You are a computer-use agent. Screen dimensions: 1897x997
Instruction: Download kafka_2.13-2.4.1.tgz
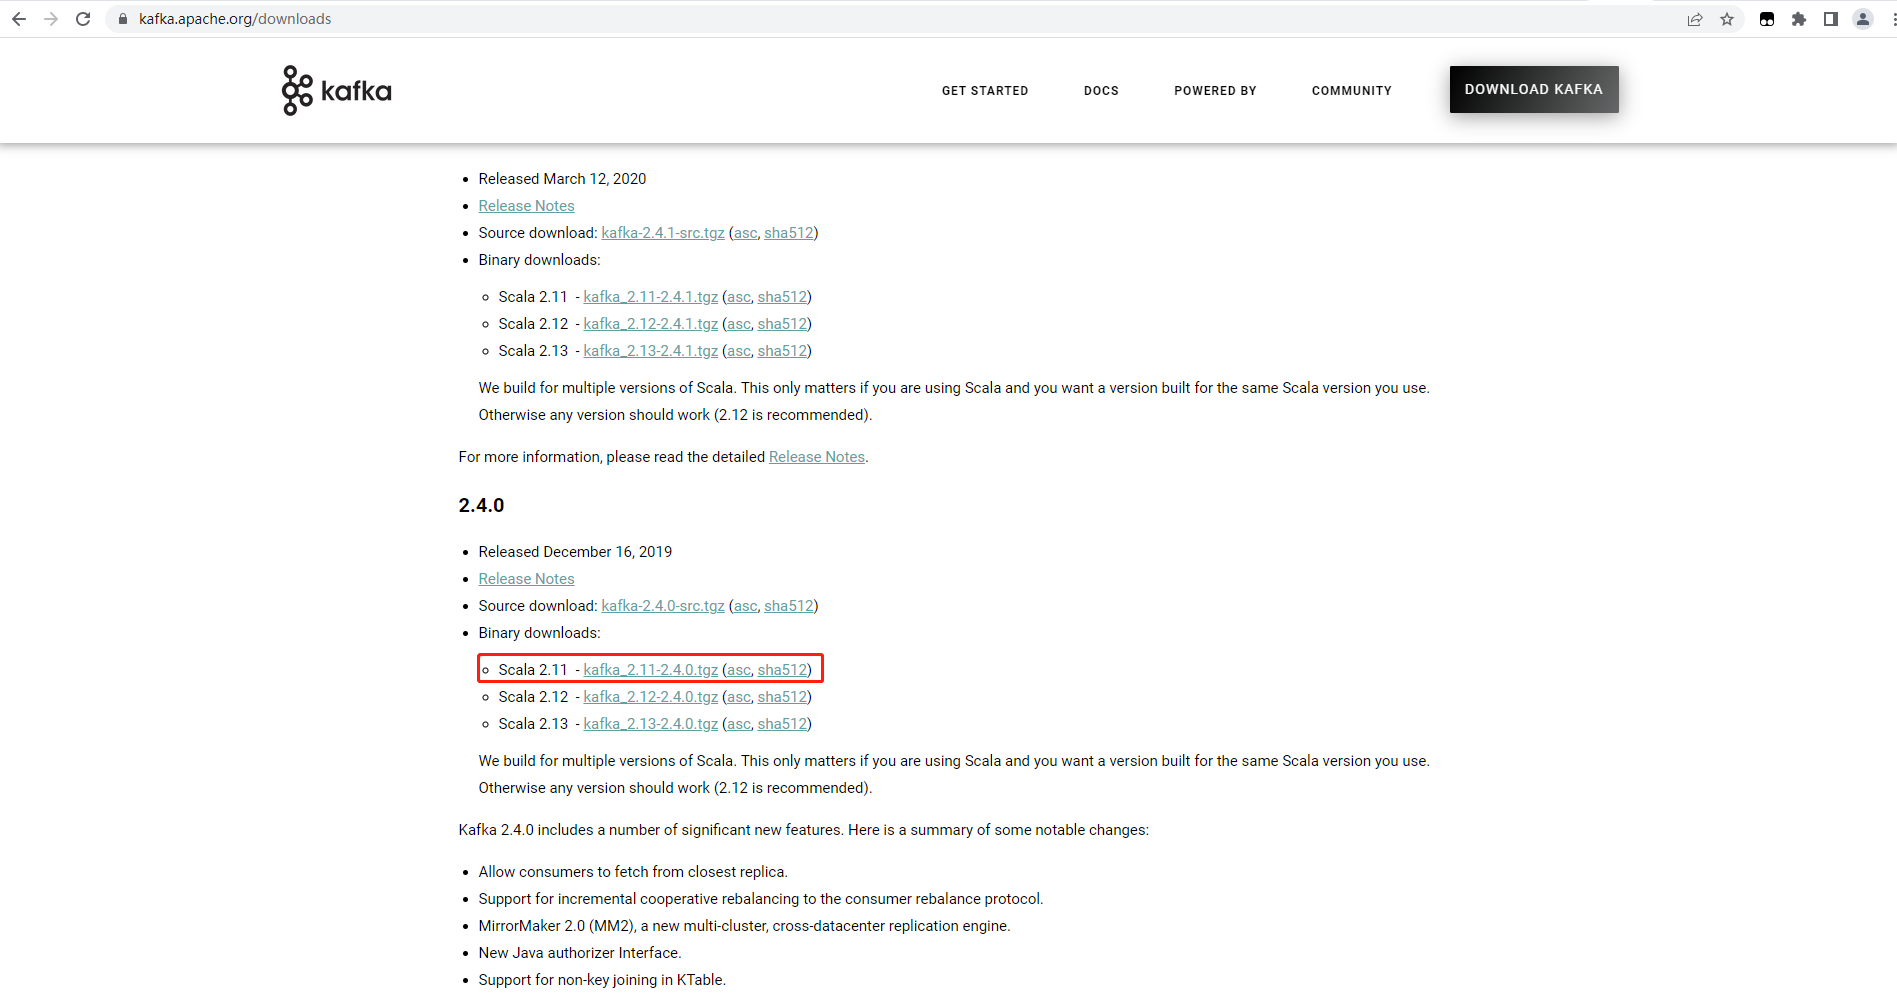coord(651,351)
